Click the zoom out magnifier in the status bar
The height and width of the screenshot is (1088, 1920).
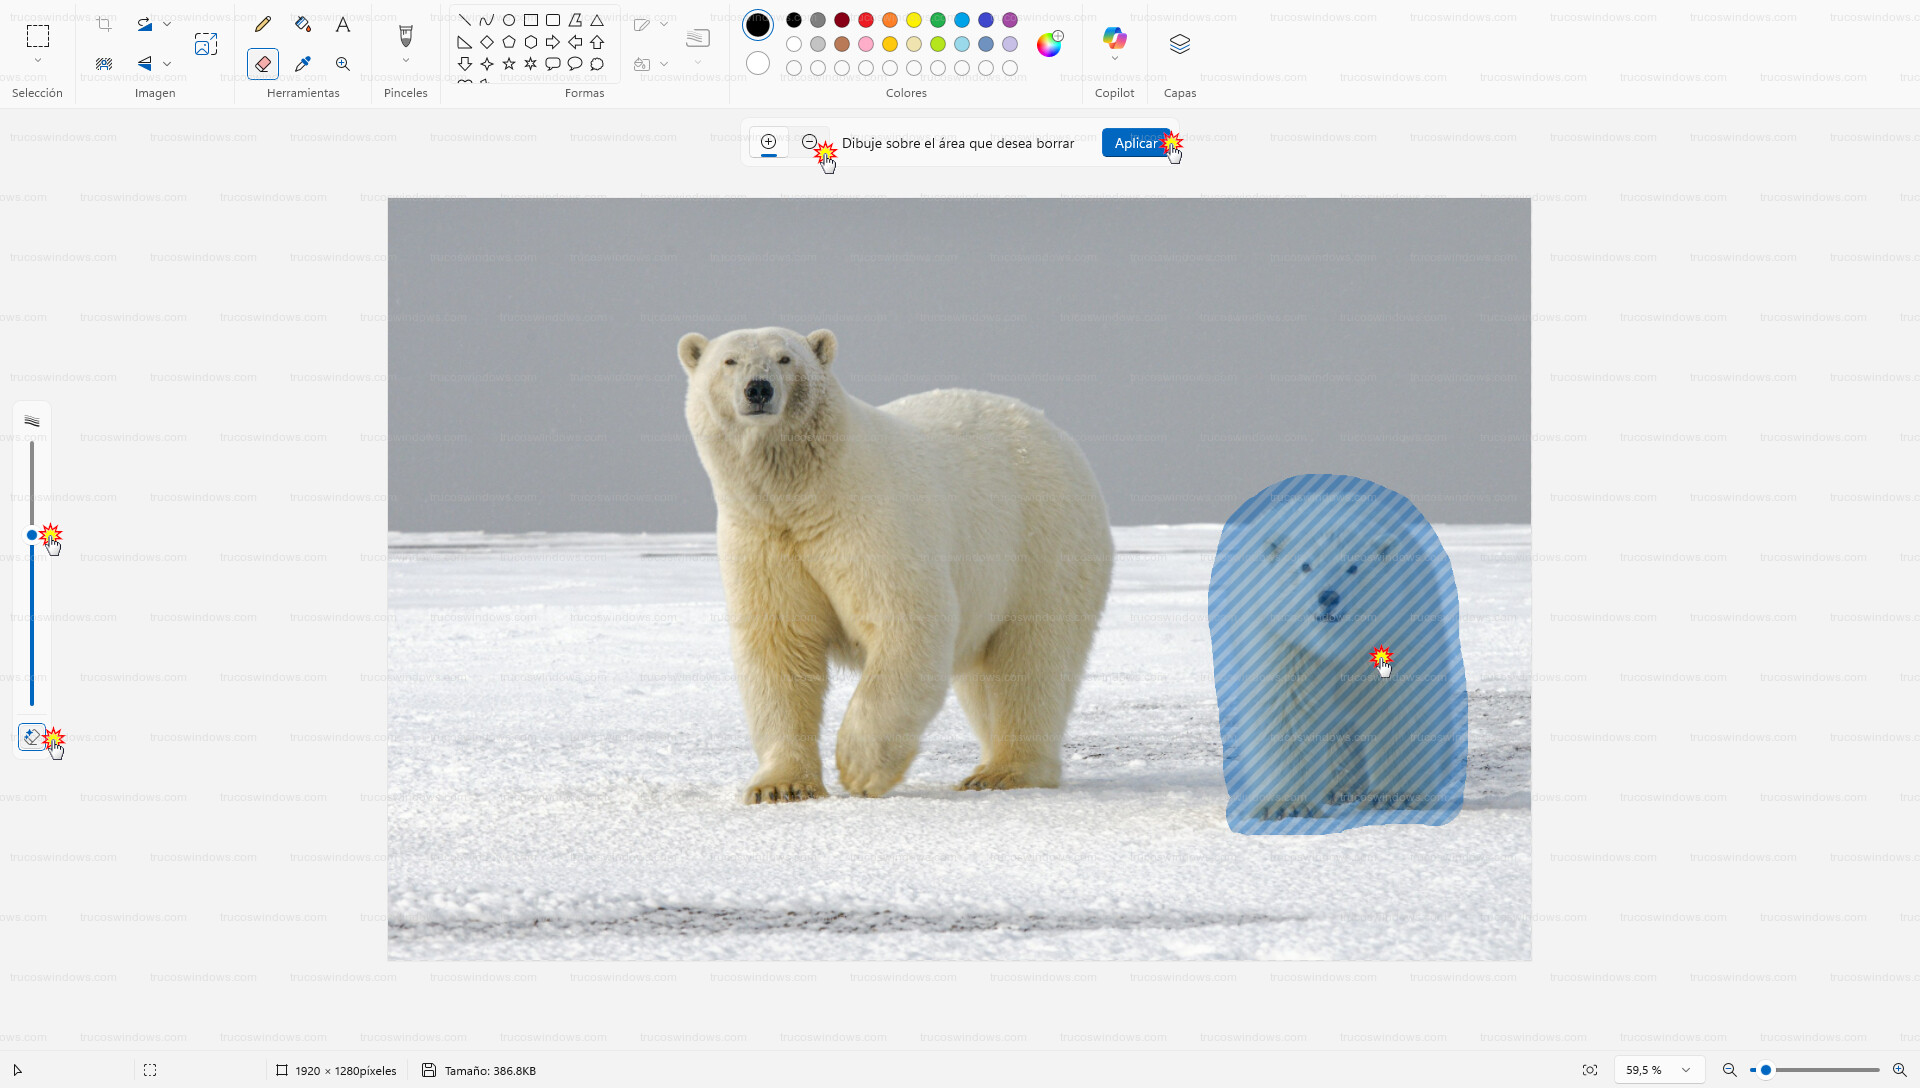(x=1729, y=1070)
